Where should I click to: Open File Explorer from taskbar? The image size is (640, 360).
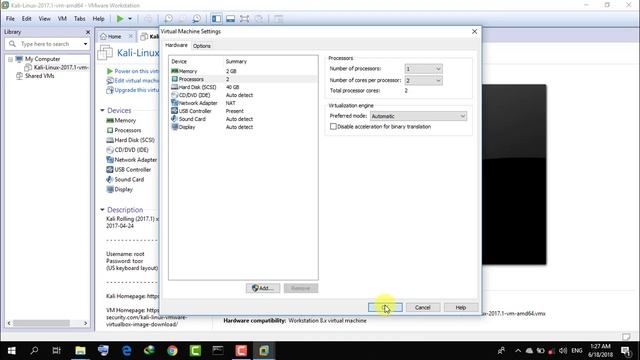click(80, 351)
